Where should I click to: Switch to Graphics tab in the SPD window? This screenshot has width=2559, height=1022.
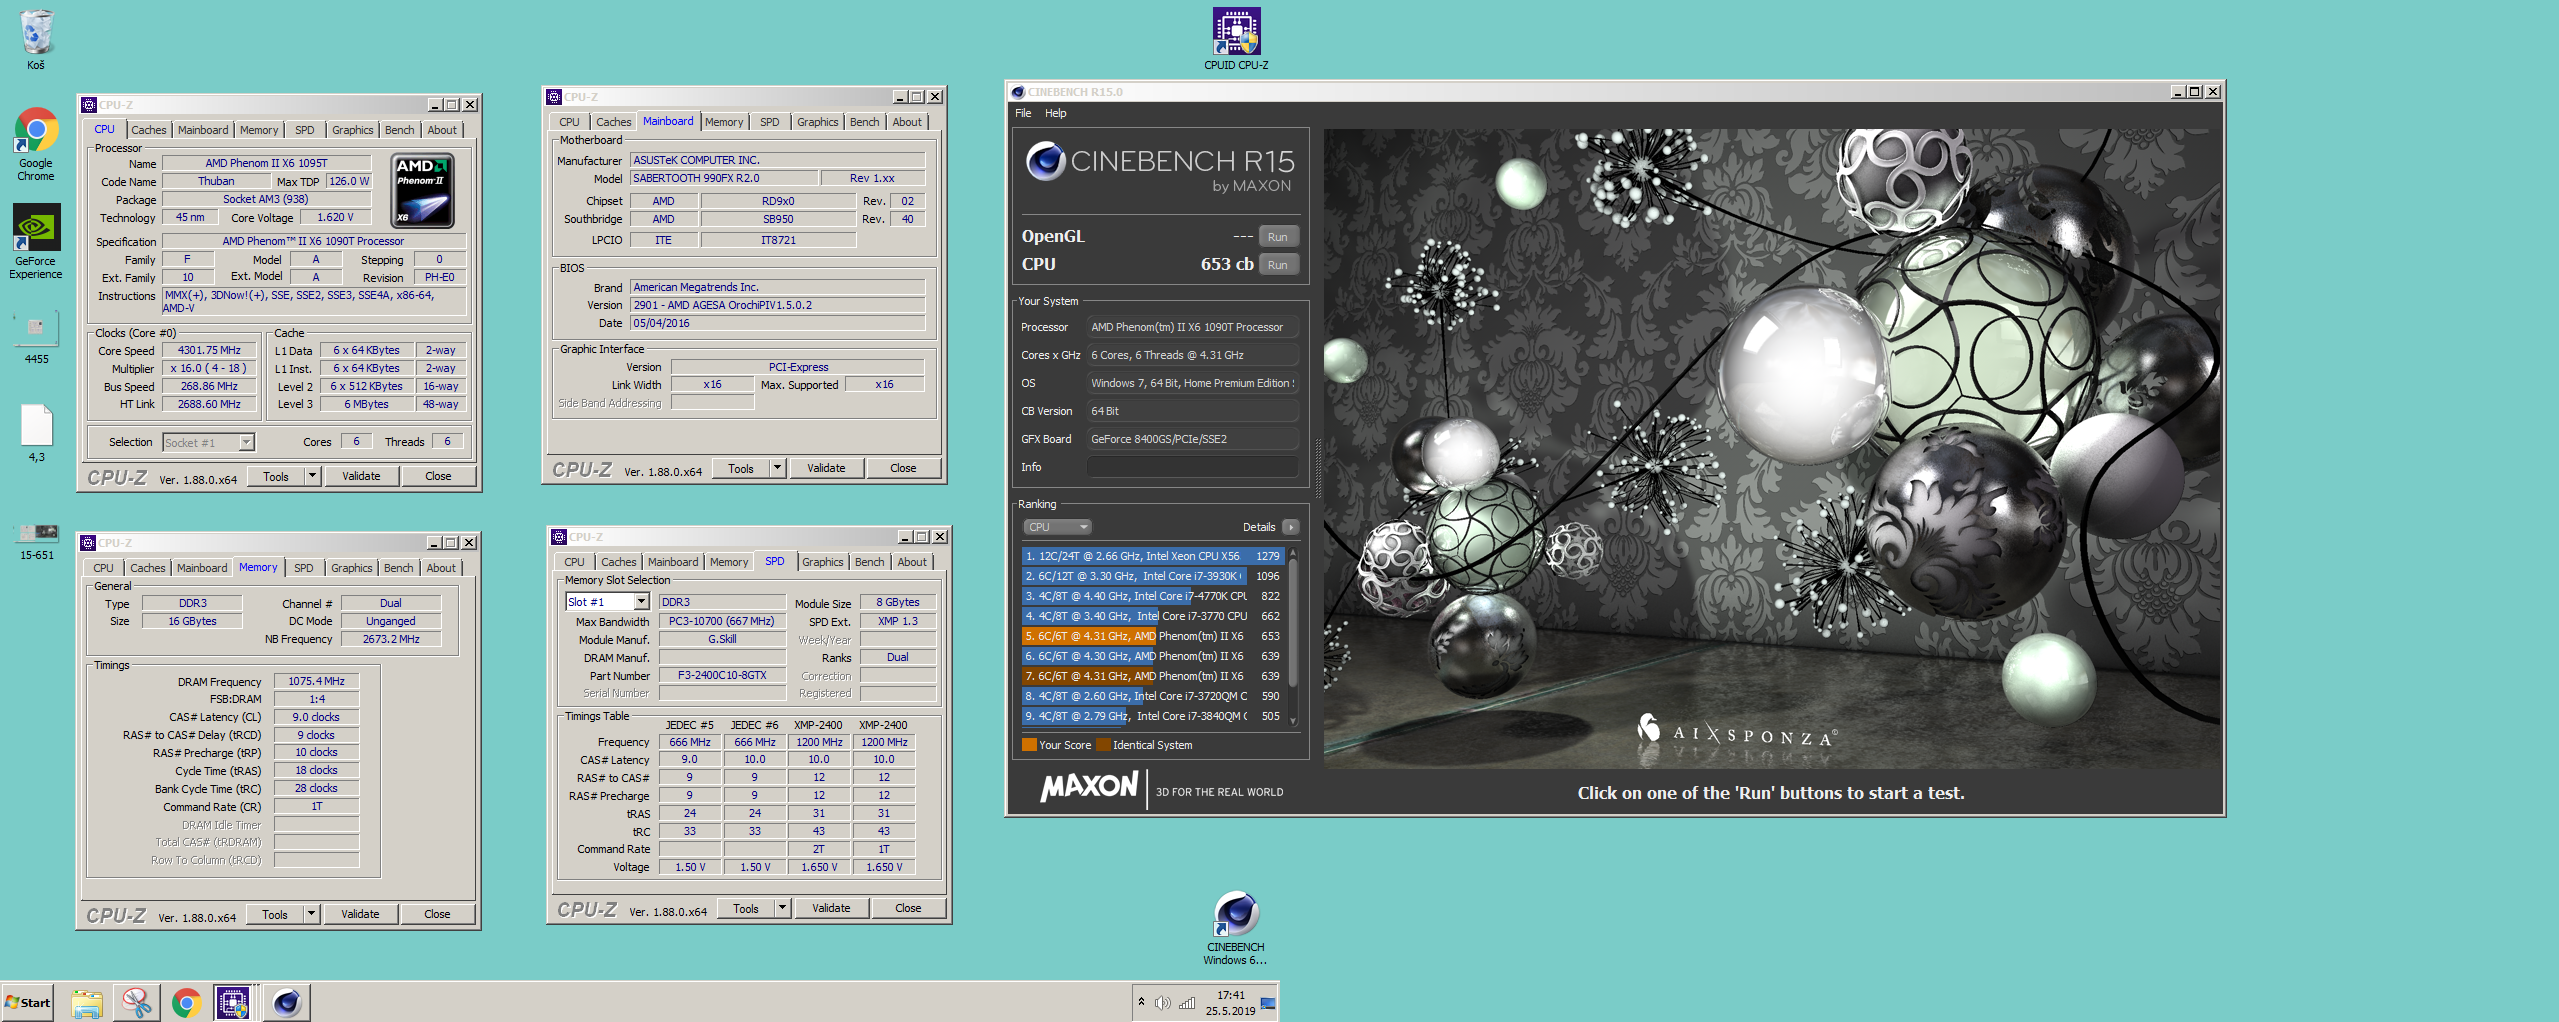click(x=822, y=562)
